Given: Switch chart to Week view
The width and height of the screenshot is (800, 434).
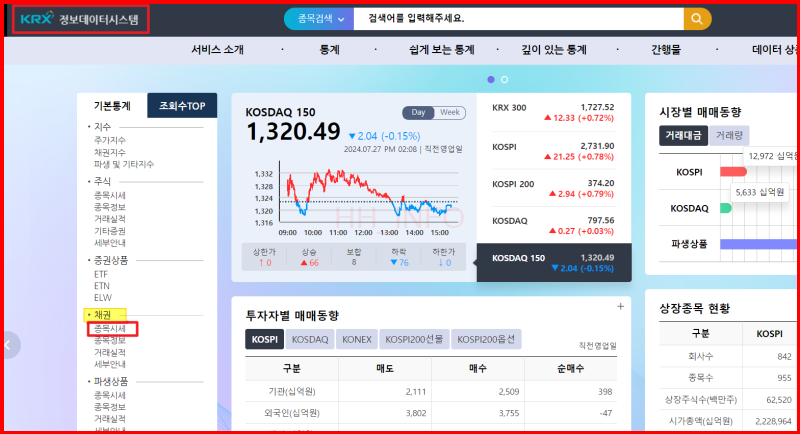Looking at the screenshot, I should click(x=450, y=113).
